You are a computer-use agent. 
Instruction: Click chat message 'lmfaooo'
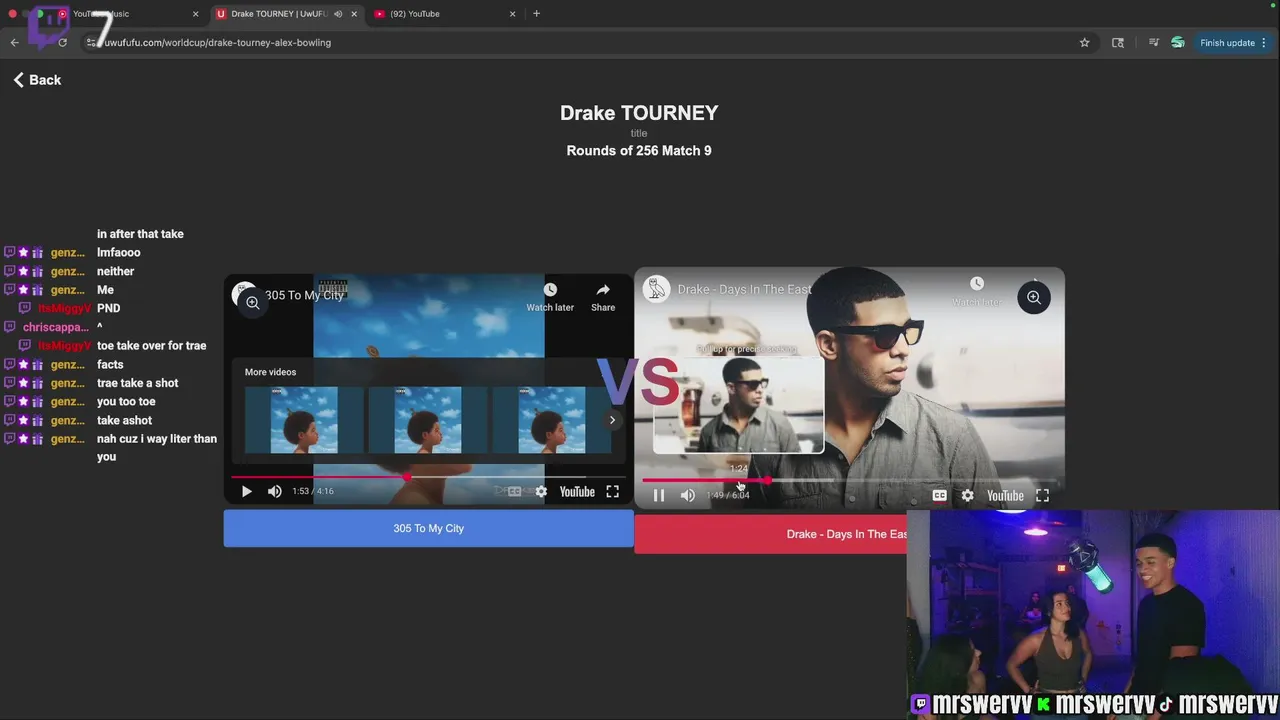coord(119,253)
